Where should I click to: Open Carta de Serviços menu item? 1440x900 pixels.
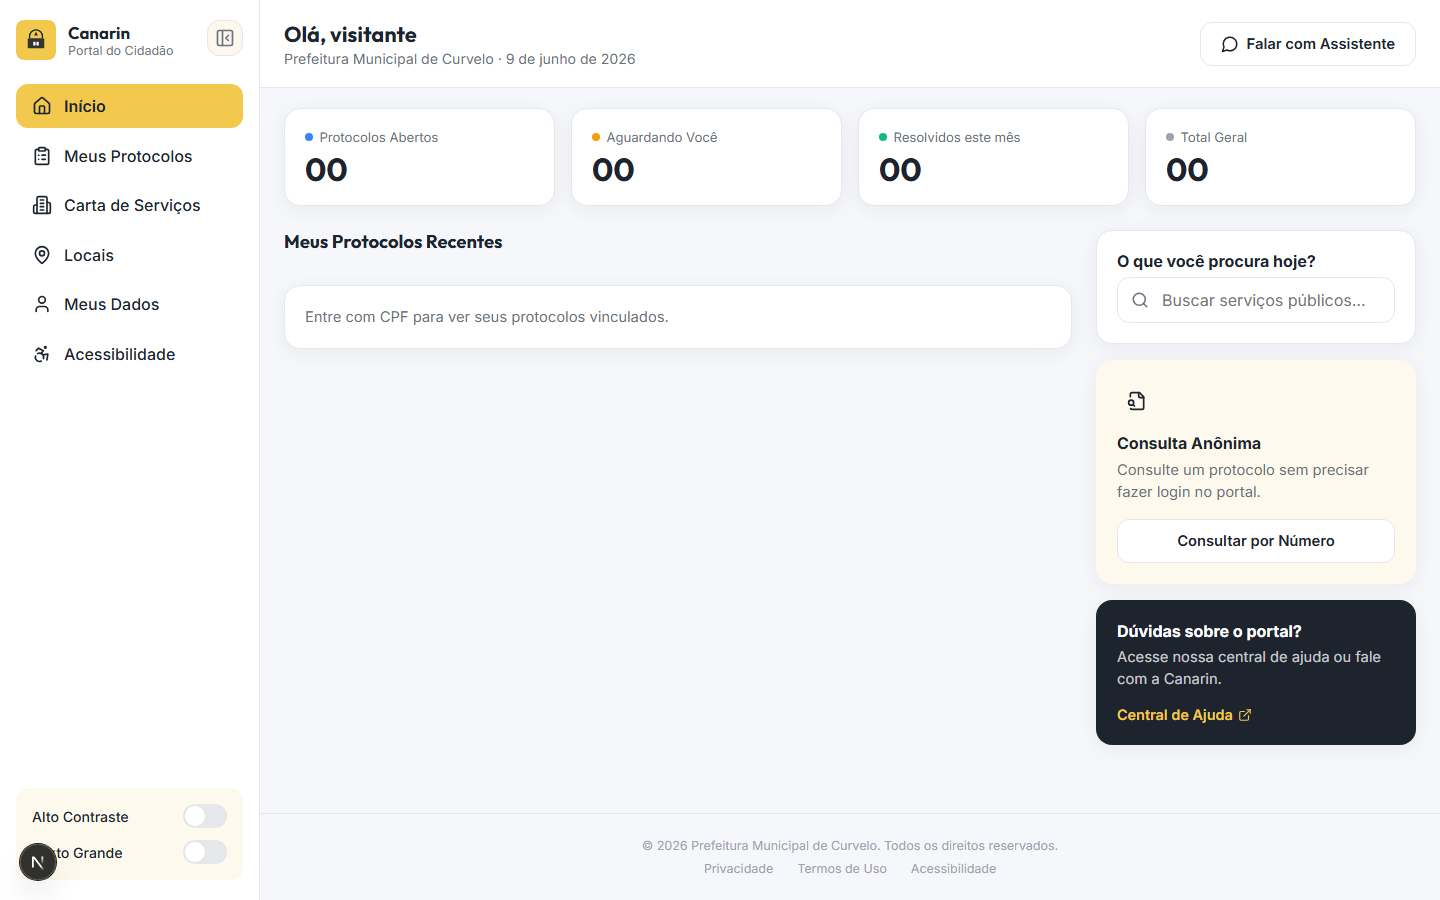pos(129,205)
